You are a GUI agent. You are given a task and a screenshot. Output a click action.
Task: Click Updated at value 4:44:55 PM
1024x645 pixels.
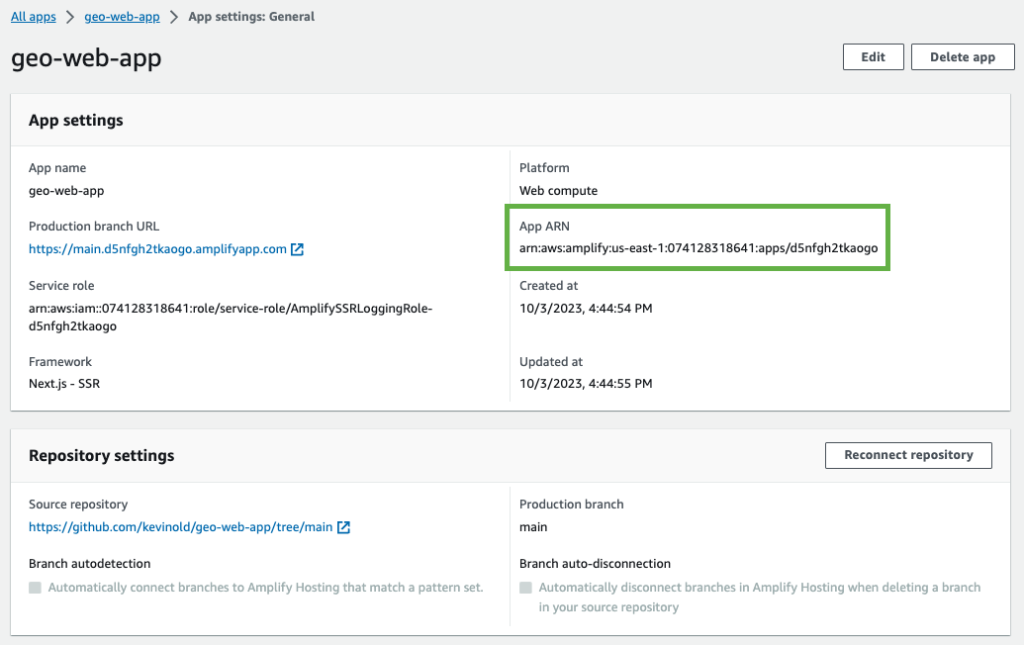586,384
